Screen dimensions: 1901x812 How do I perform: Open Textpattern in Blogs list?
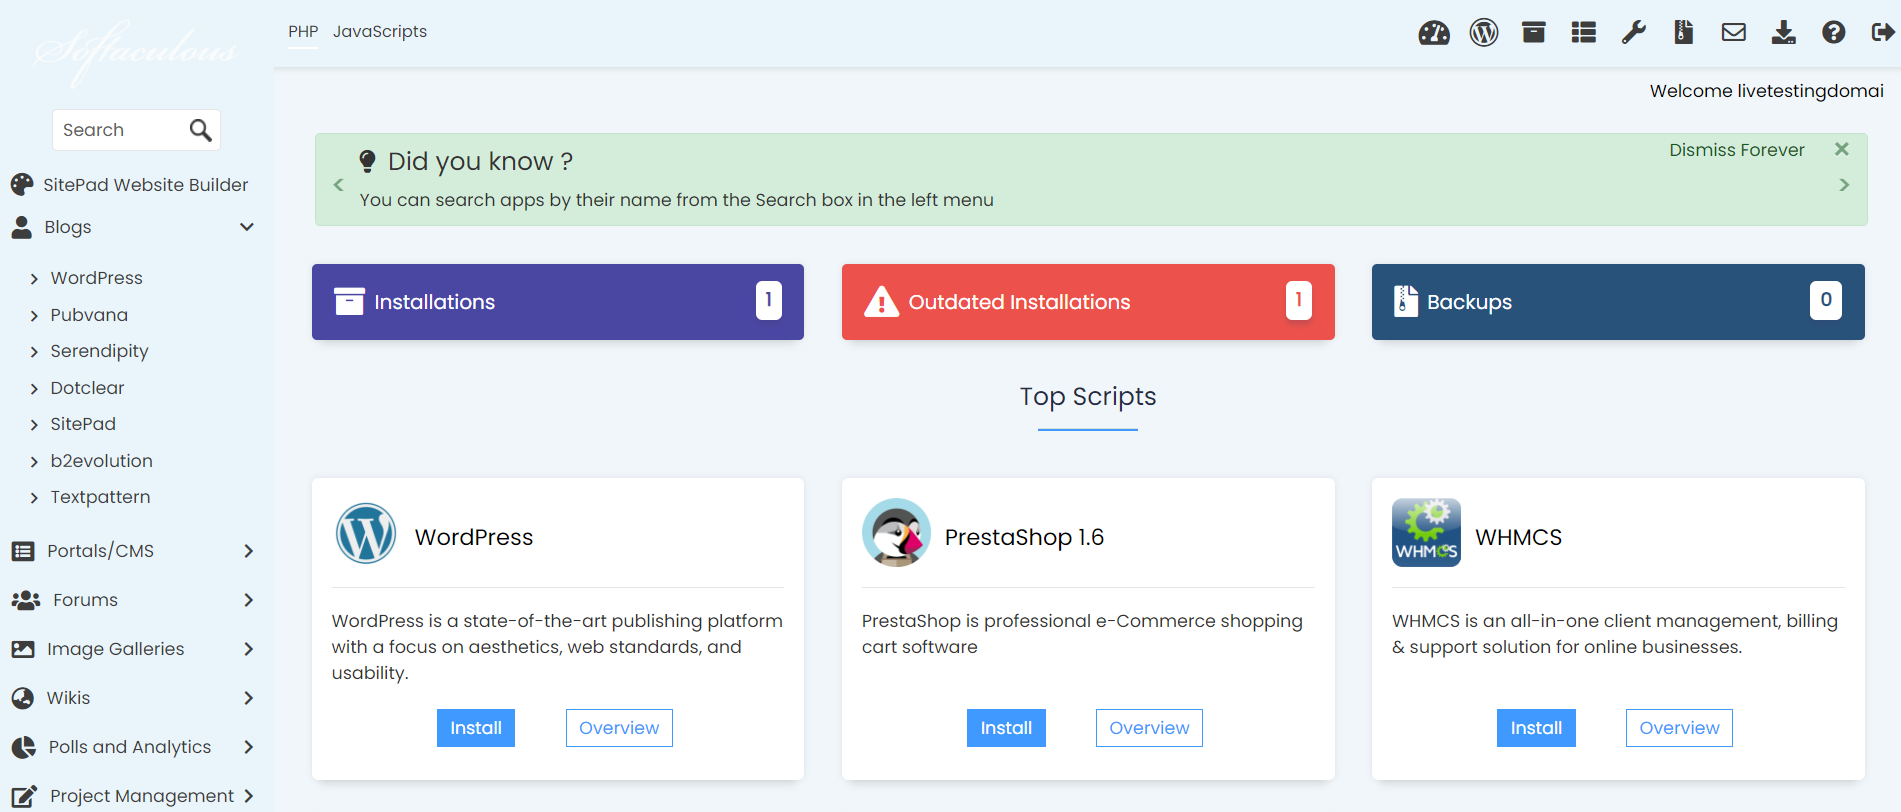(x=100, y=497)
